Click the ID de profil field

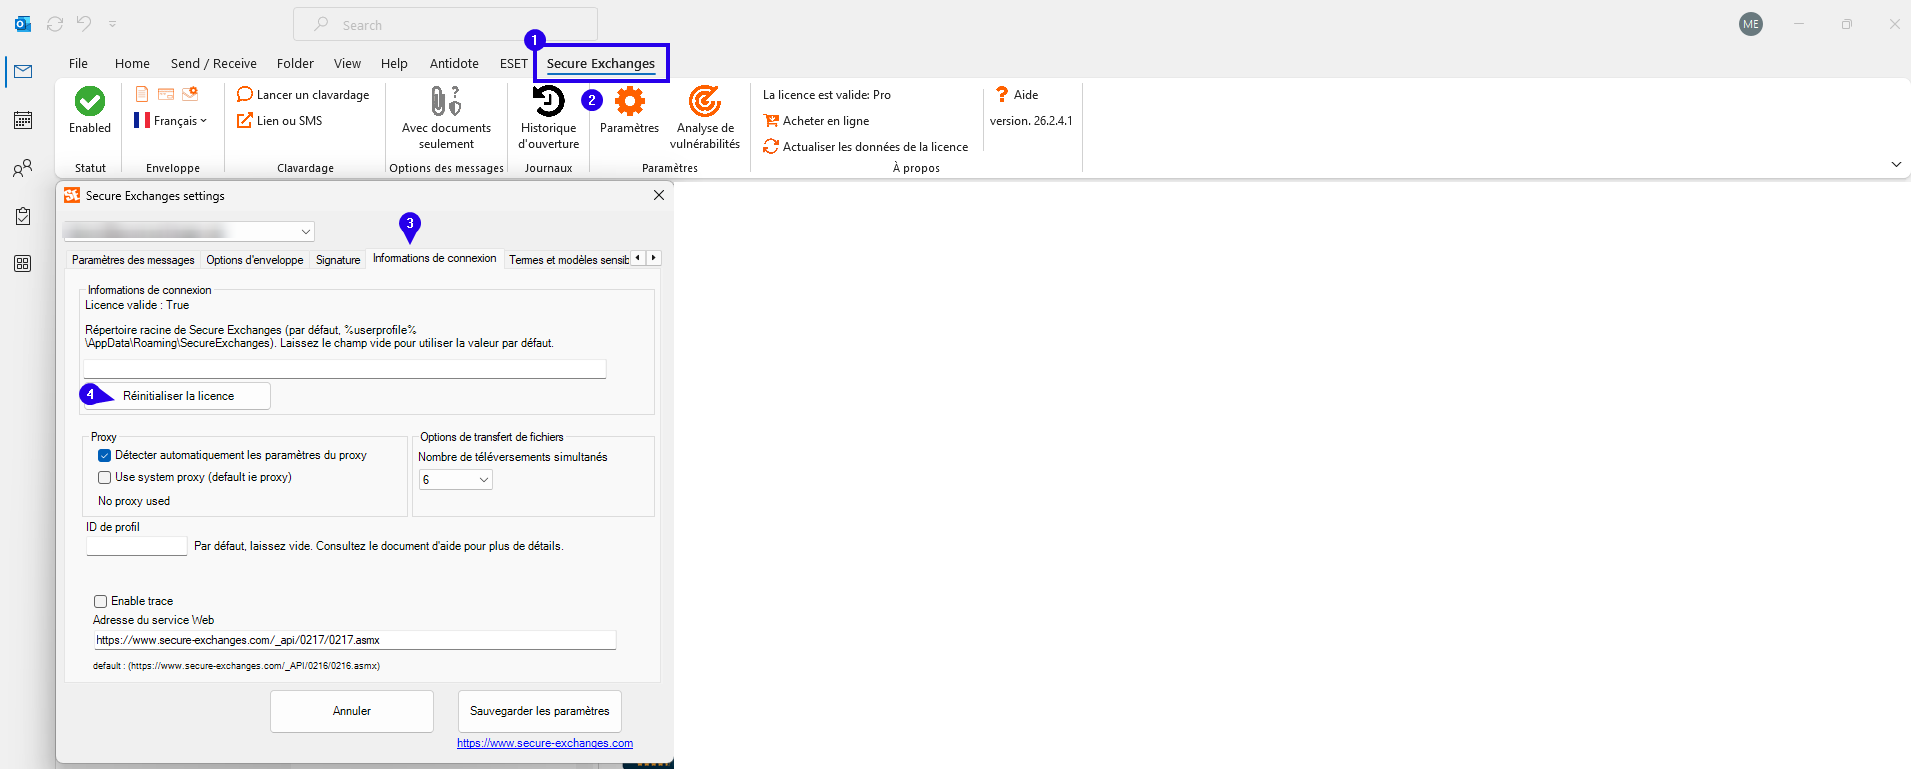(137, 546)
